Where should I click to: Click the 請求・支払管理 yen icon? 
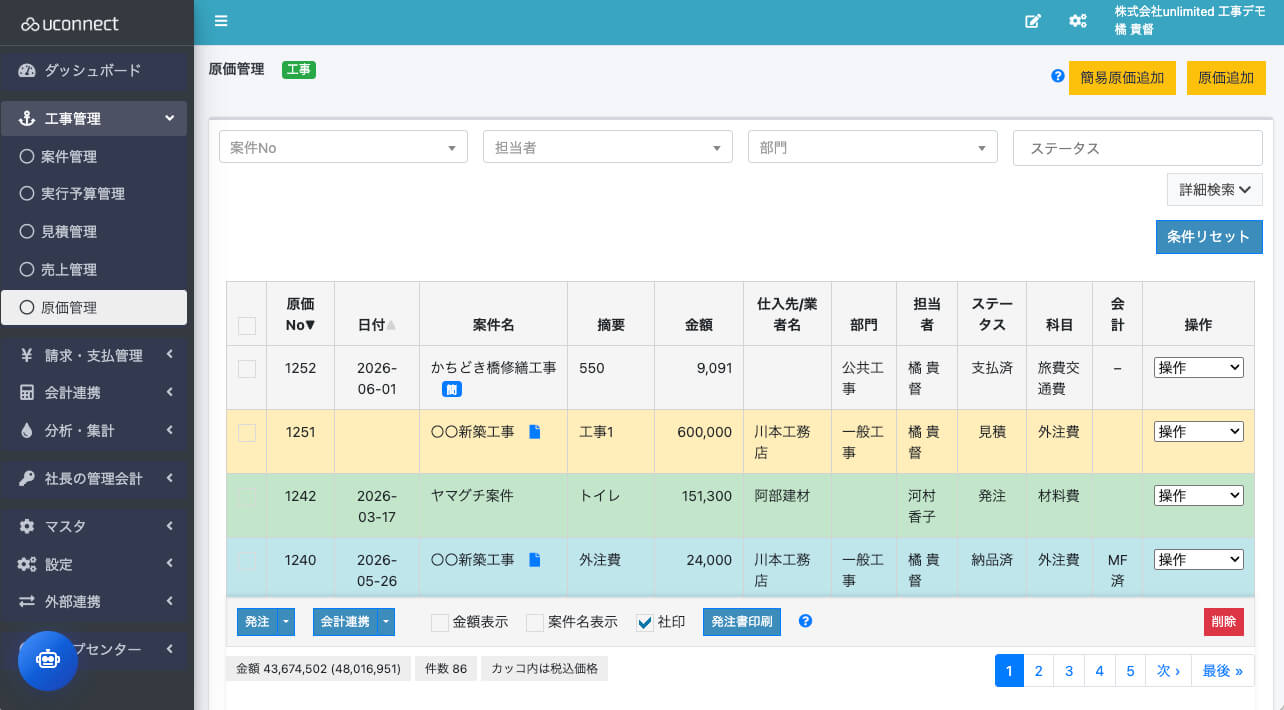[26, 355]
